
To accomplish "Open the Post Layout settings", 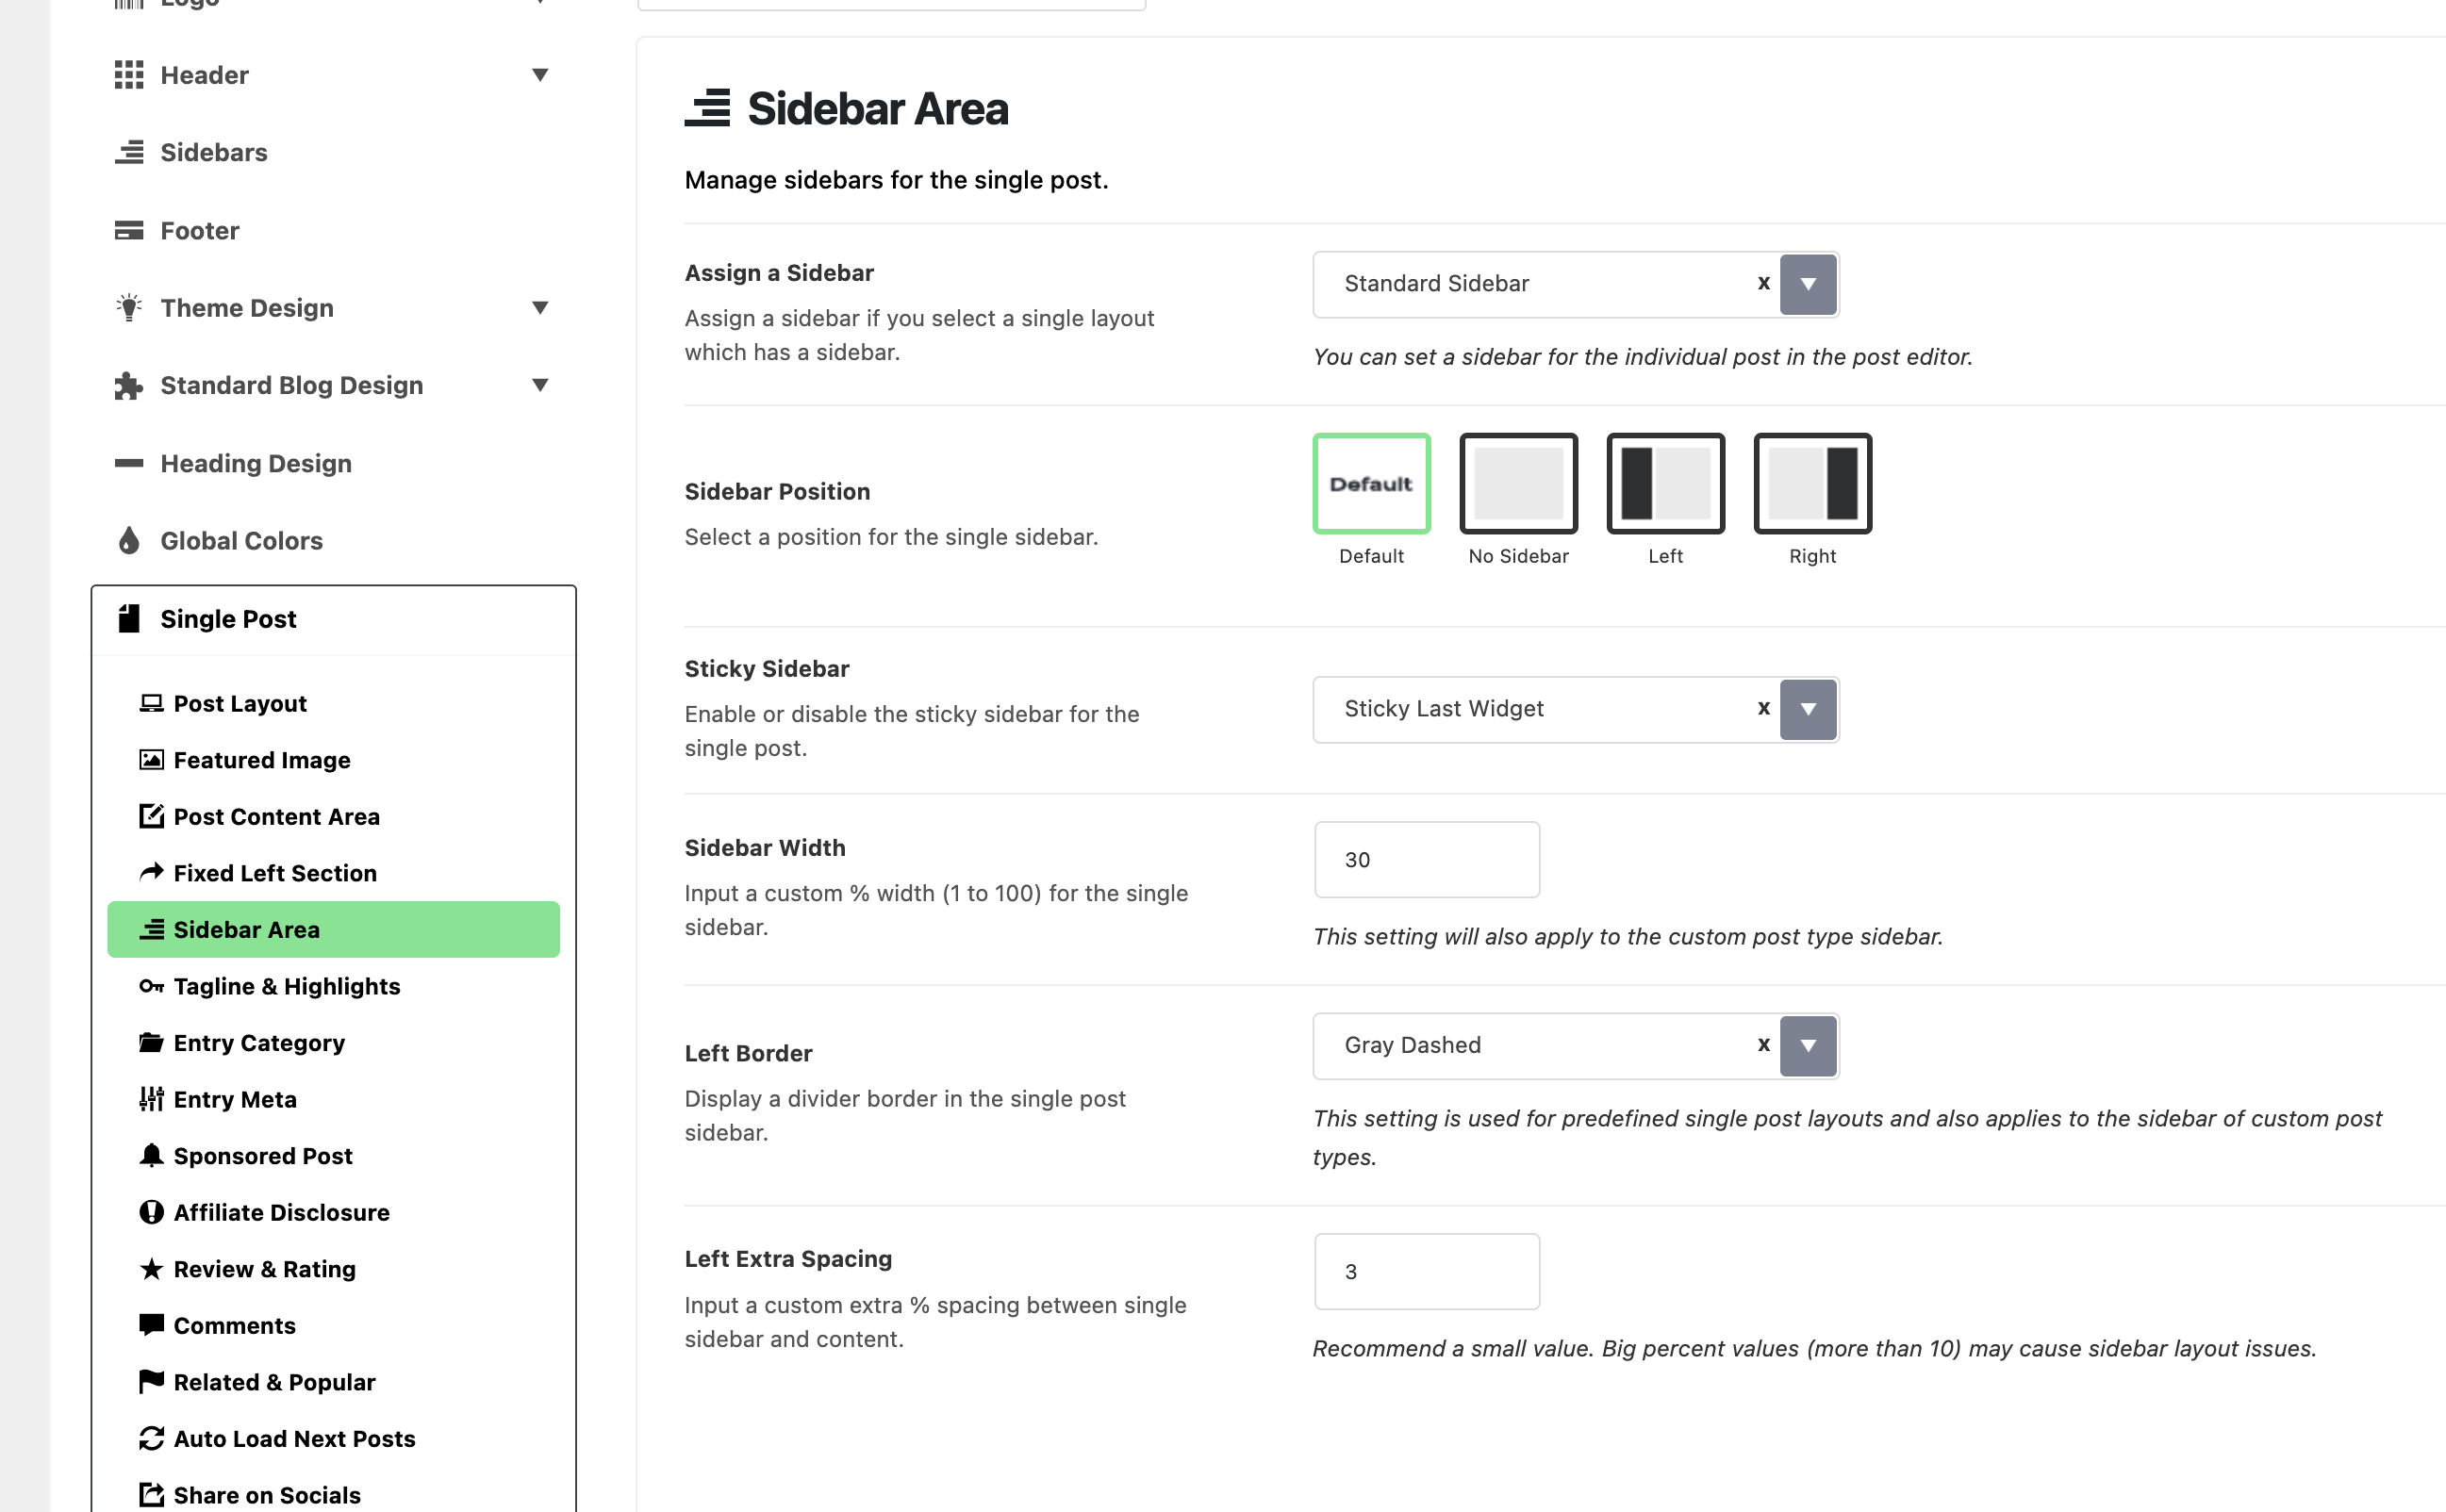I will click(240, 704).
